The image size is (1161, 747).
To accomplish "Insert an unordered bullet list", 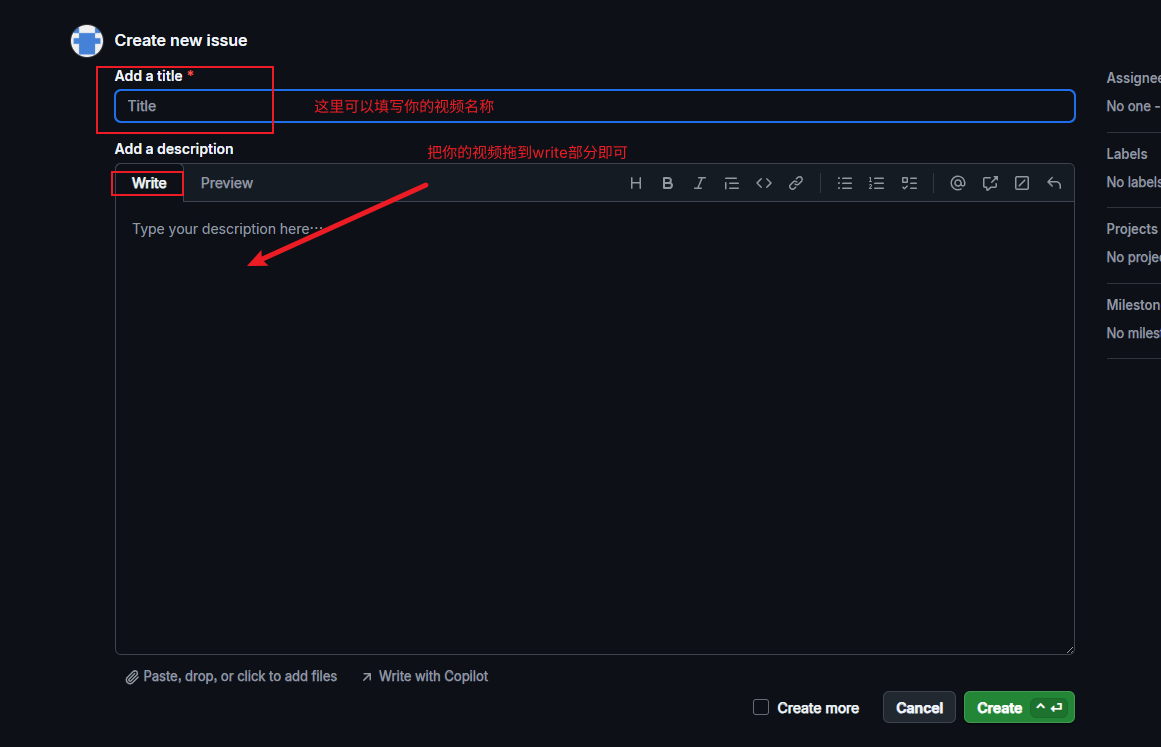I will point(844,183).
